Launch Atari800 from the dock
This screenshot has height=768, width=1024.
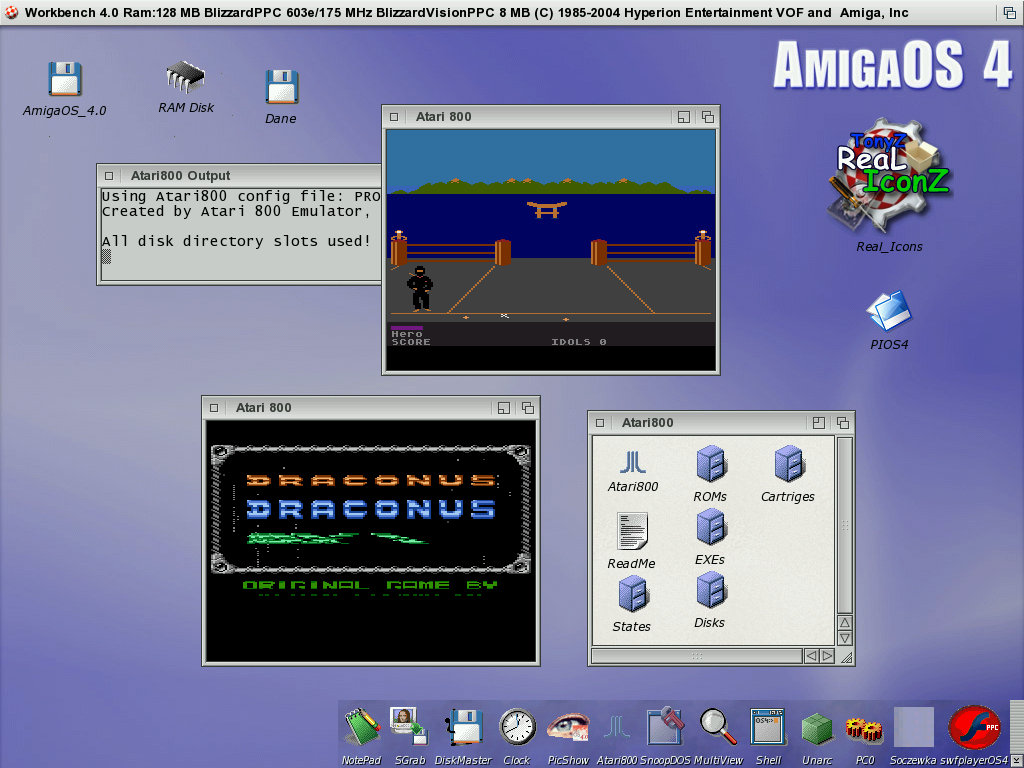pyautogui.click(x=617, y=727)
